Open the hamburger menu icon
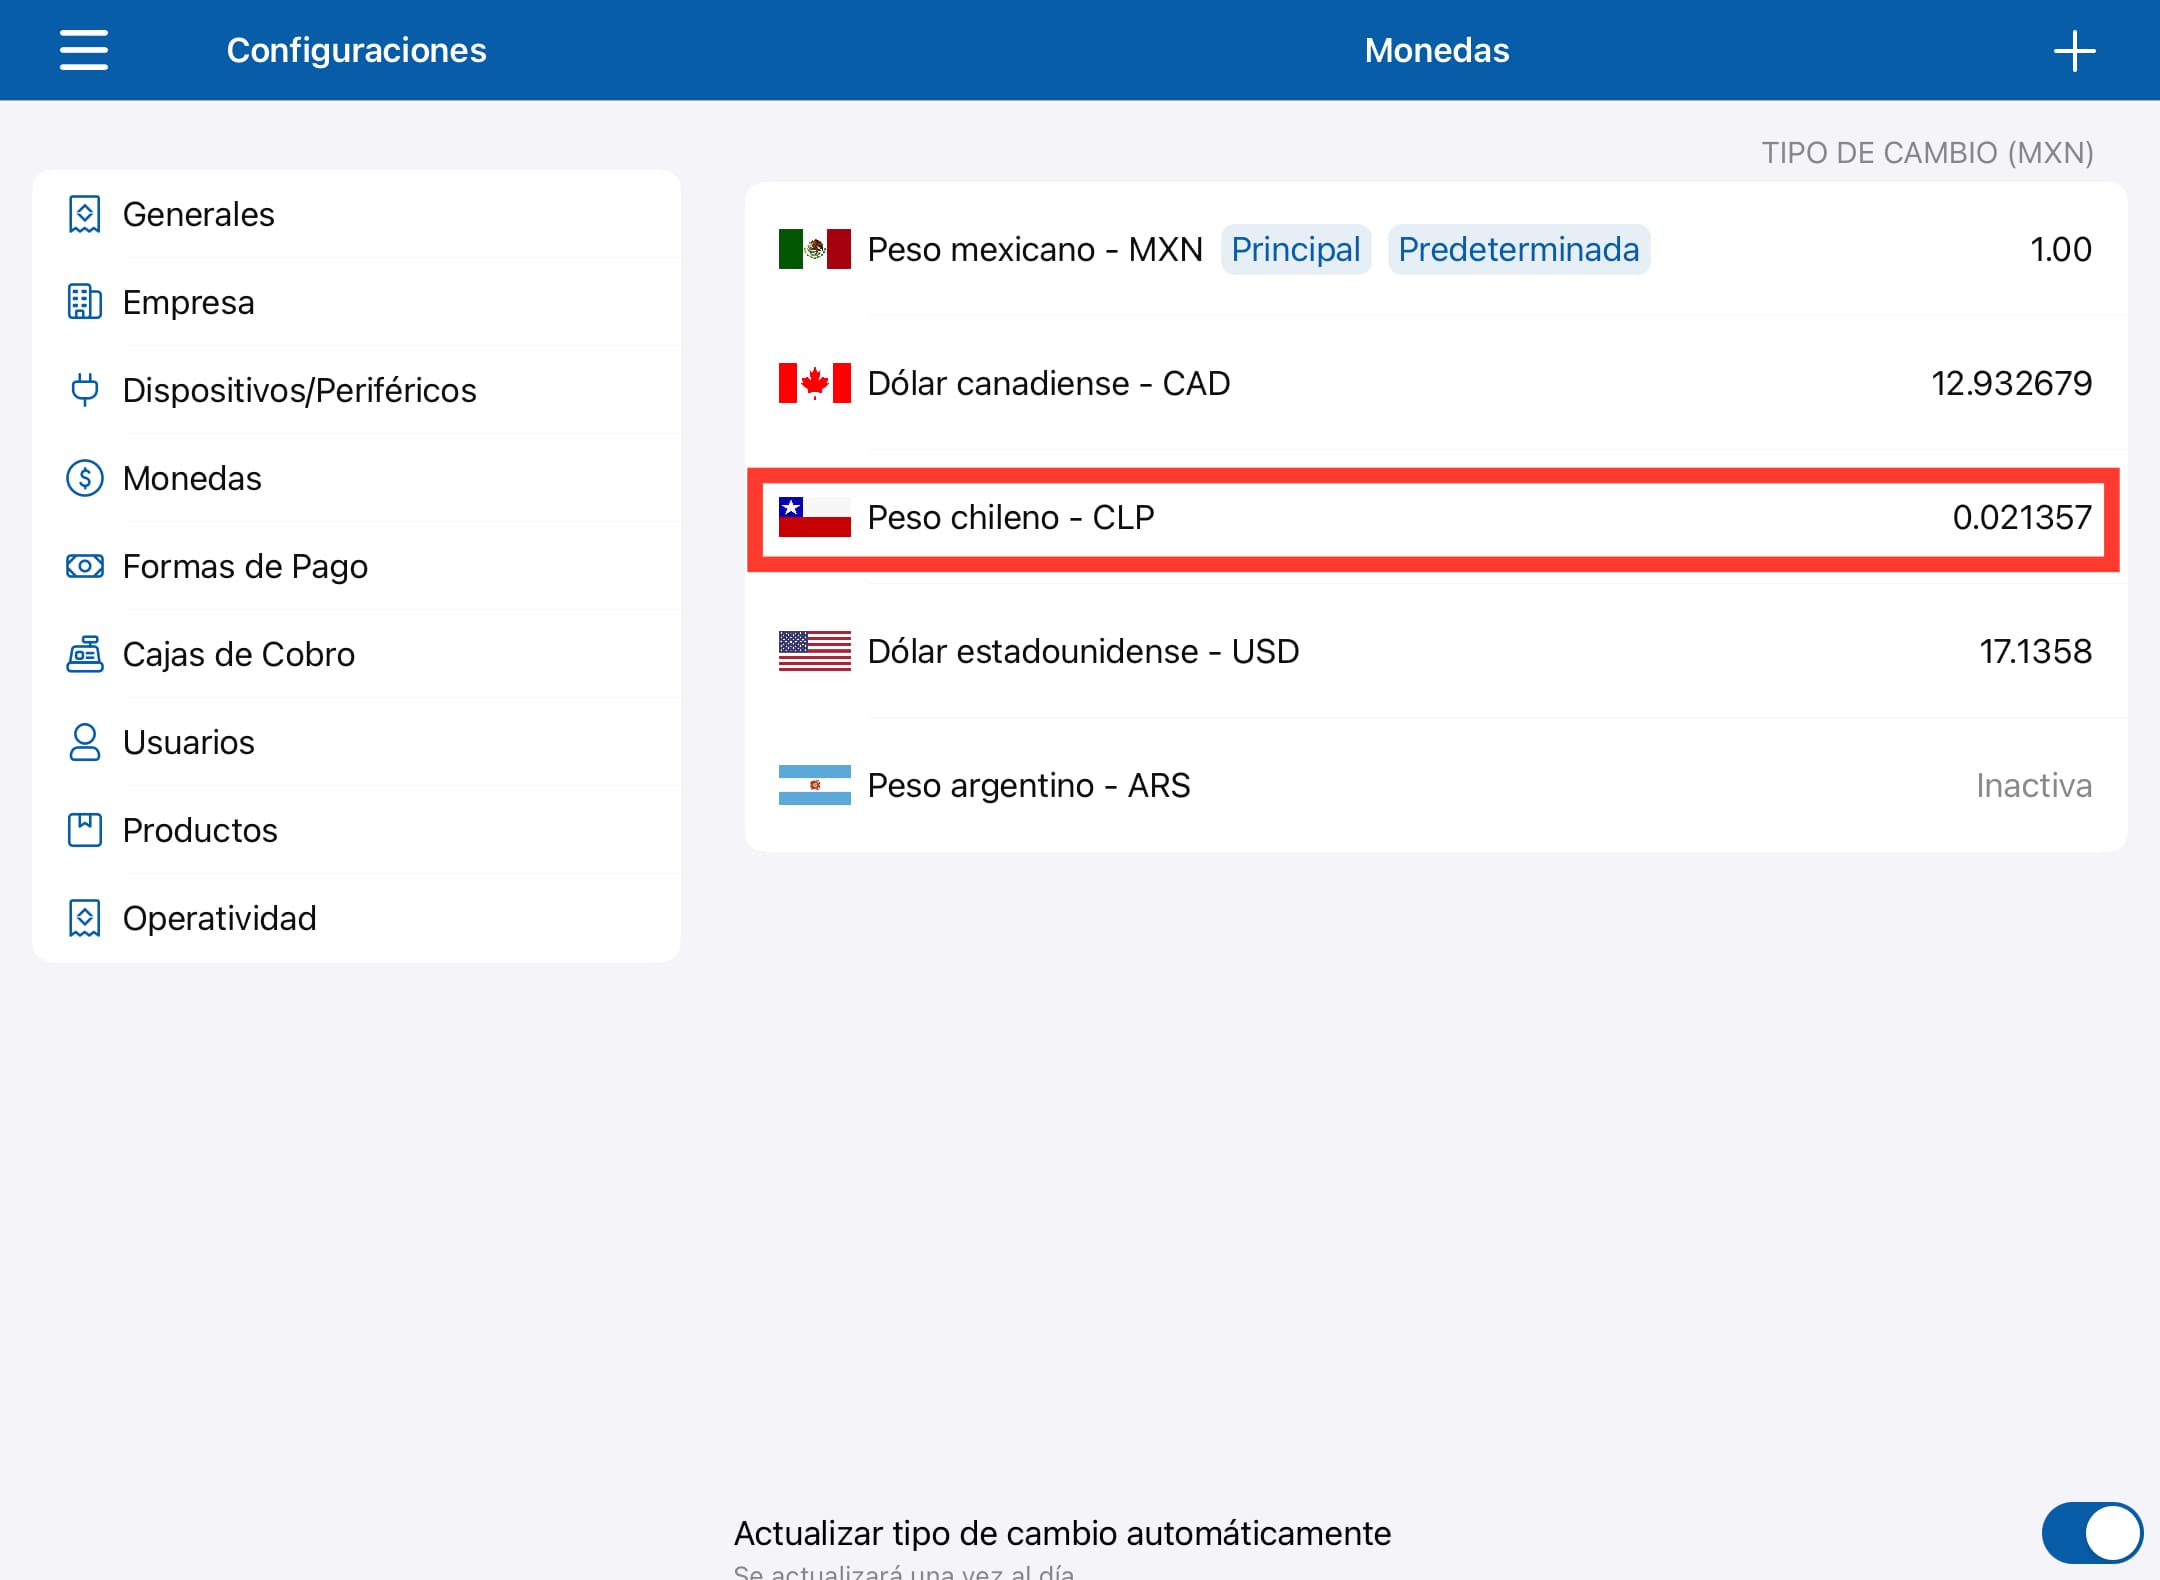2160x1580 pixels. 84,50
